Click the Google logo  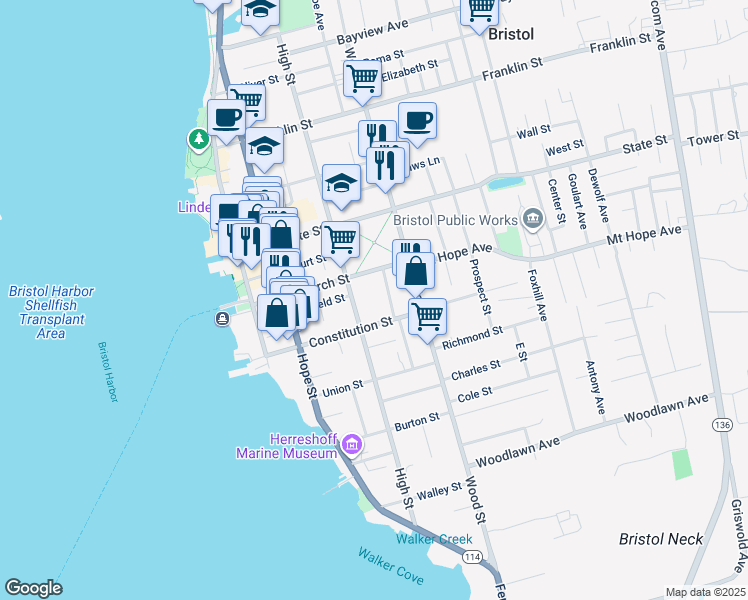click(33, 588)
